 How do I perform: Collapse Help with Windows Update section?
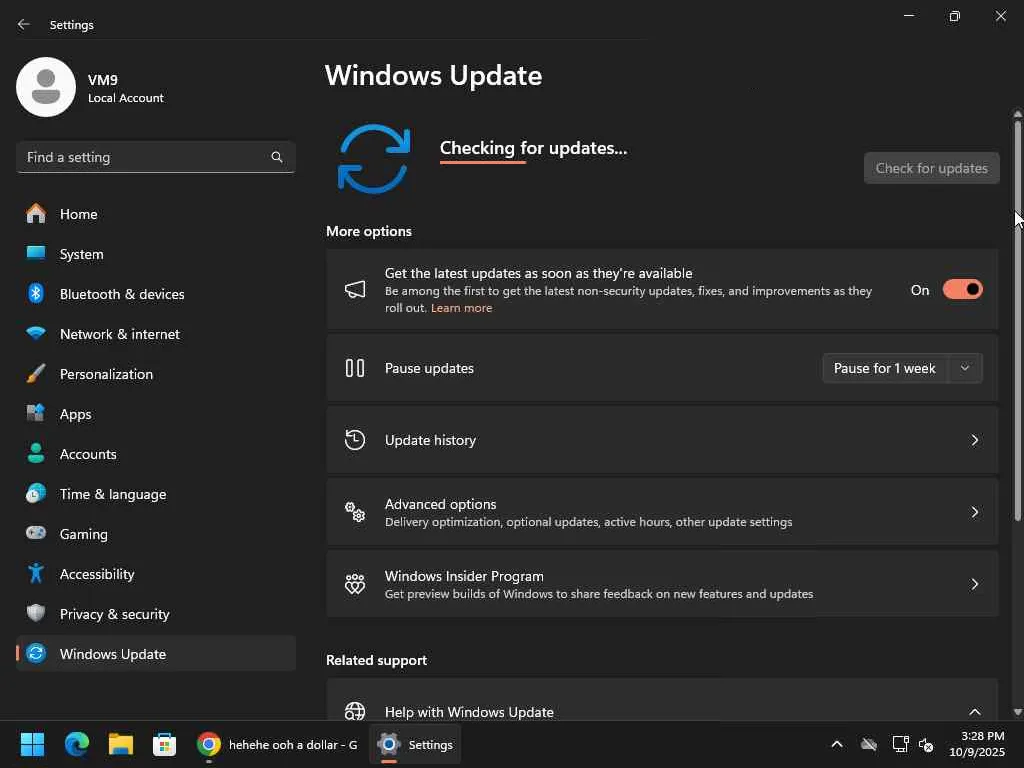coord(974,711)
